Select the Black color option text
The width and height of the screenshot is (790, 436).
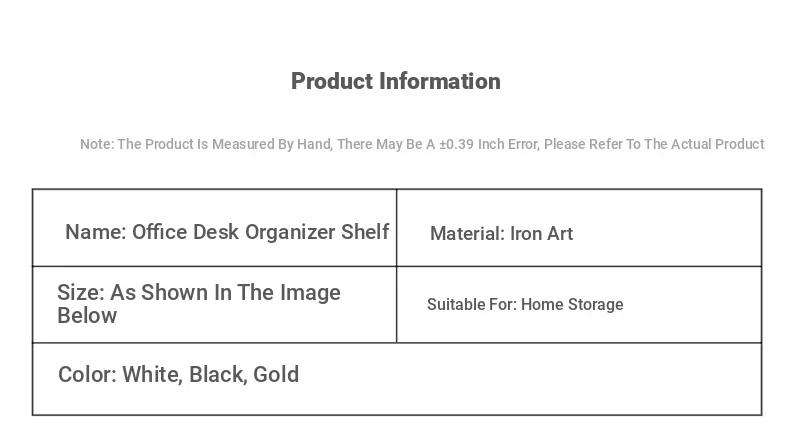coord(218,375)
